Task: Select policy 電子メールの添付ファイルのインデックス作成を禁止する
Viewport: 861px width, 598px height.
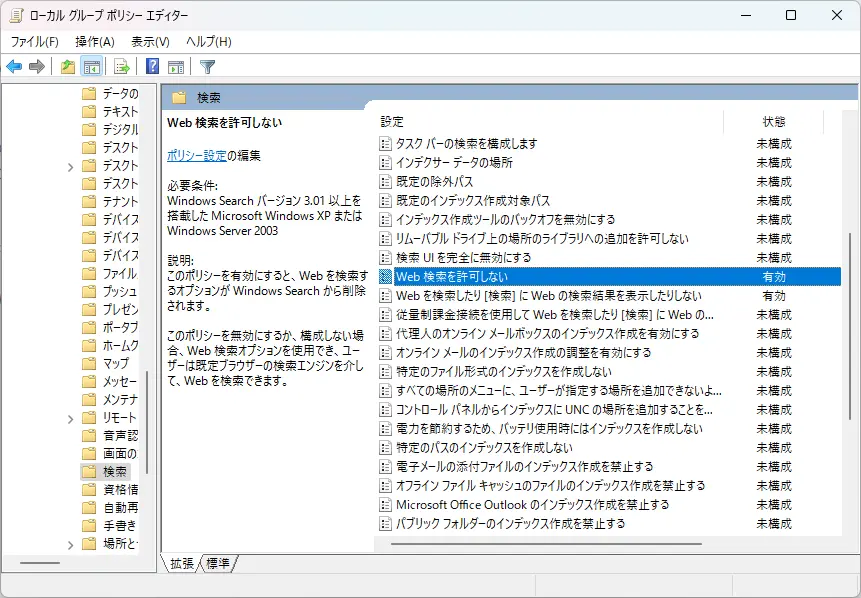Action: (524, 467)
